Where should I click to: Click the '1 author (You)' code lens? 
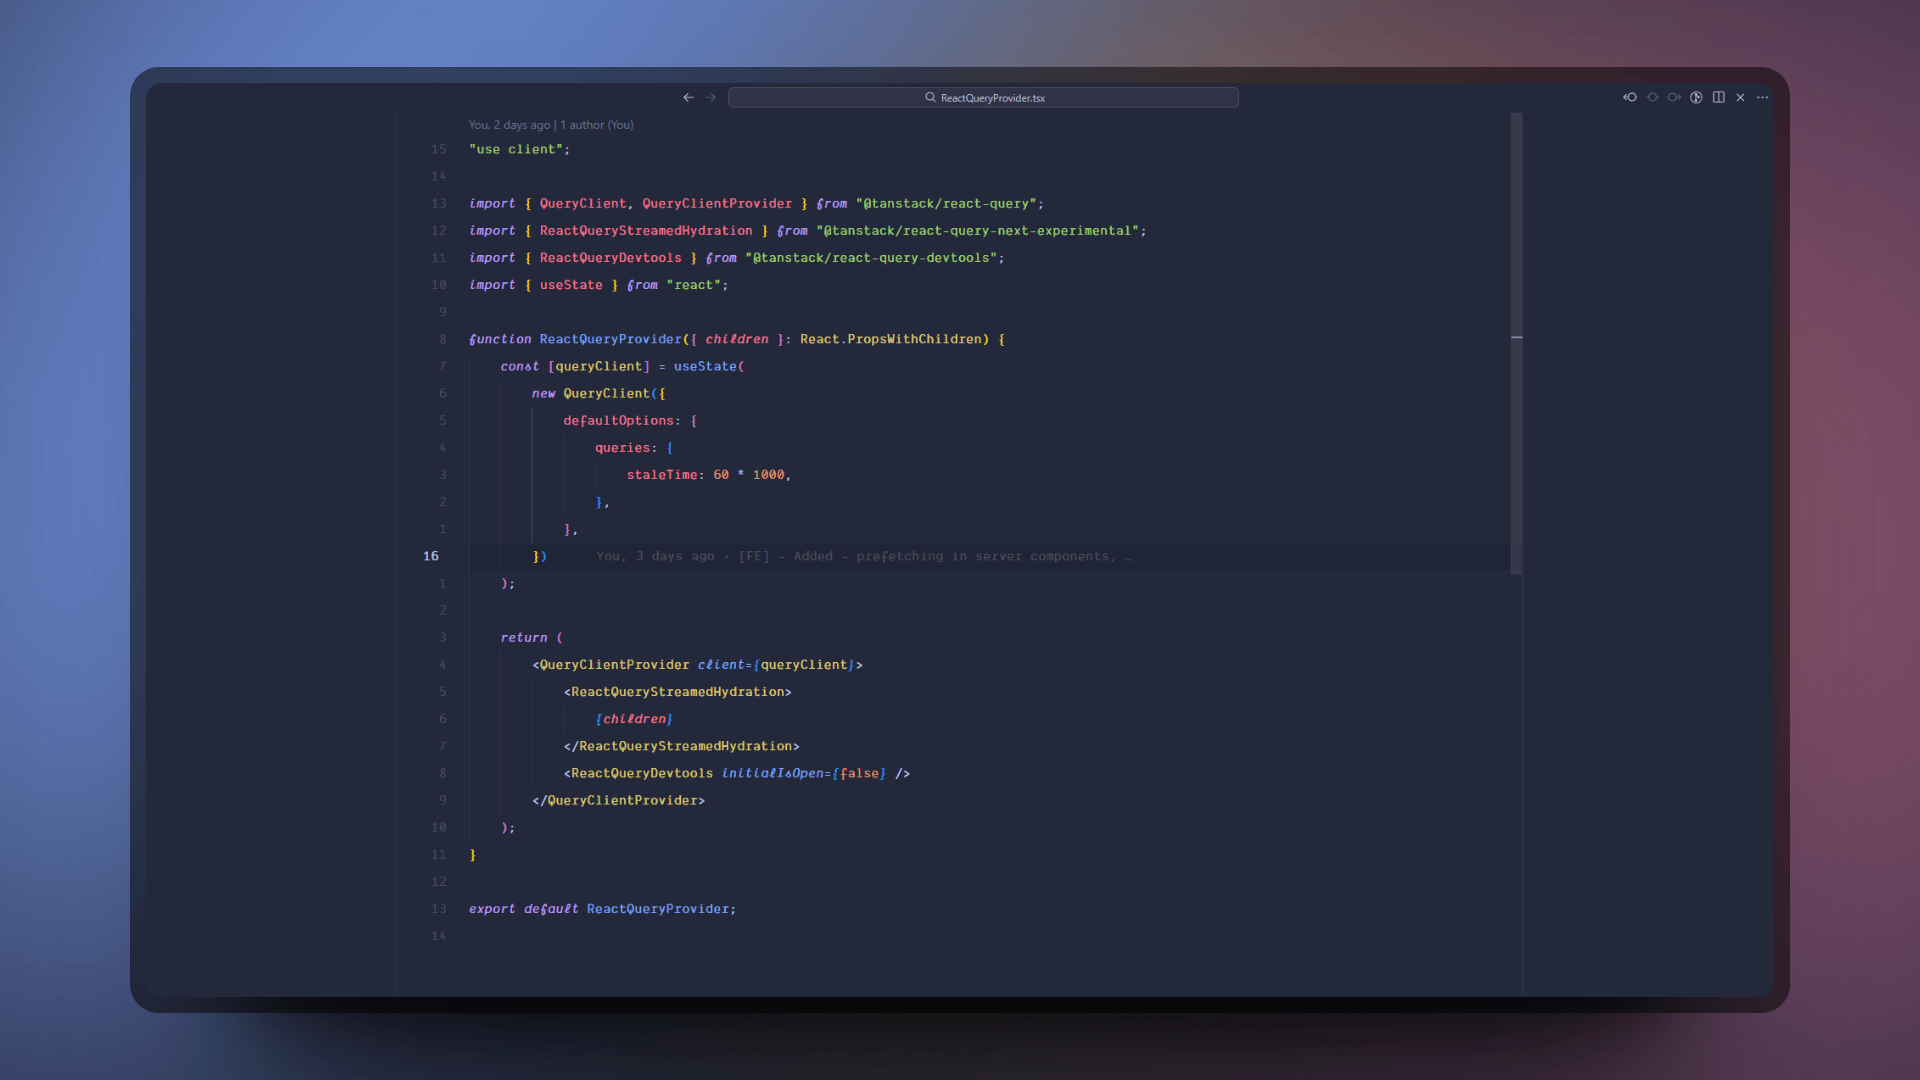[597, 125]
